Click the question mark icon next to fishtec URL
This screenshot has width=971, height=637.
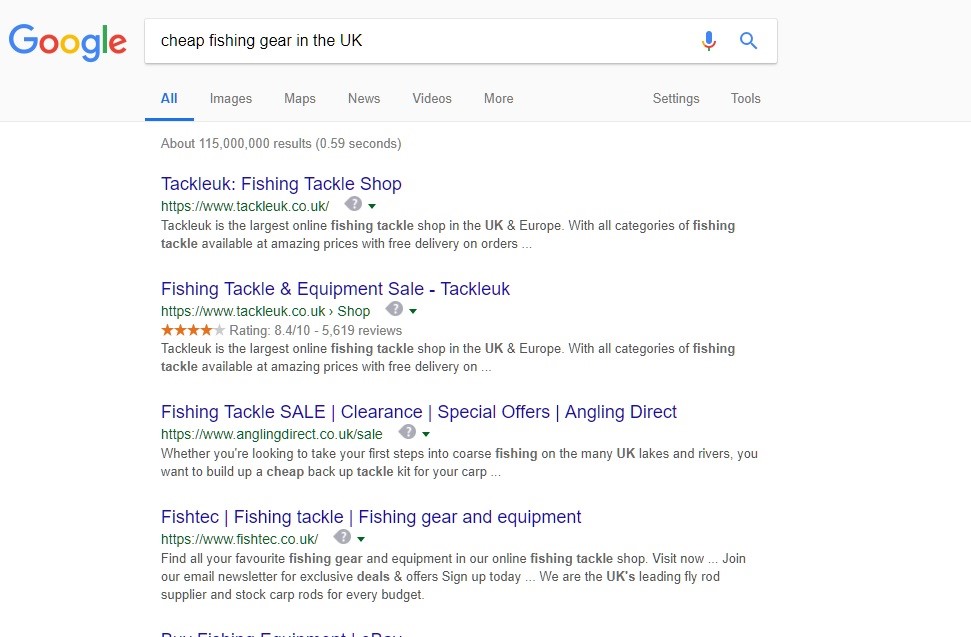tap(342, 536)
